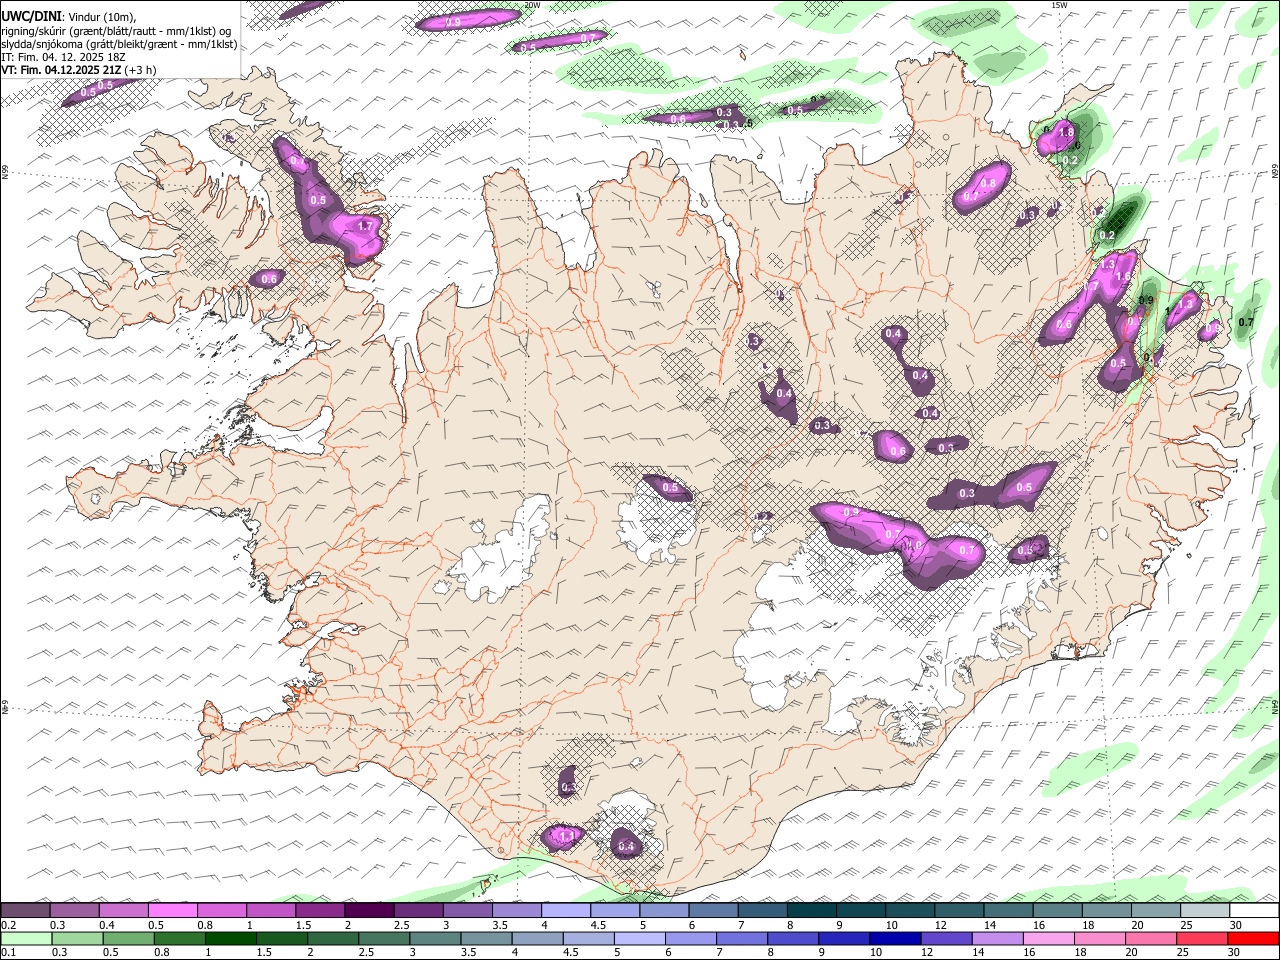Click the 0.2 label on the snow scale
The image size is (1280, 960).
(9, 925)
